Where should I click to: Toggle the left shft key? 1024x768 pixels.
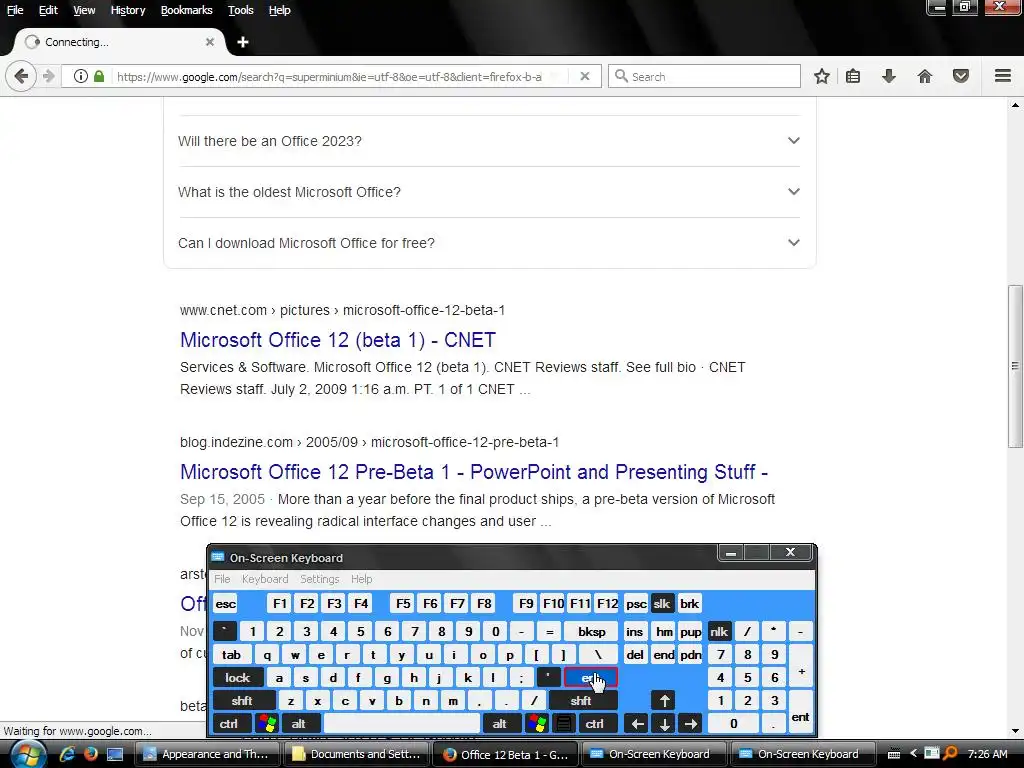point(242,701)
